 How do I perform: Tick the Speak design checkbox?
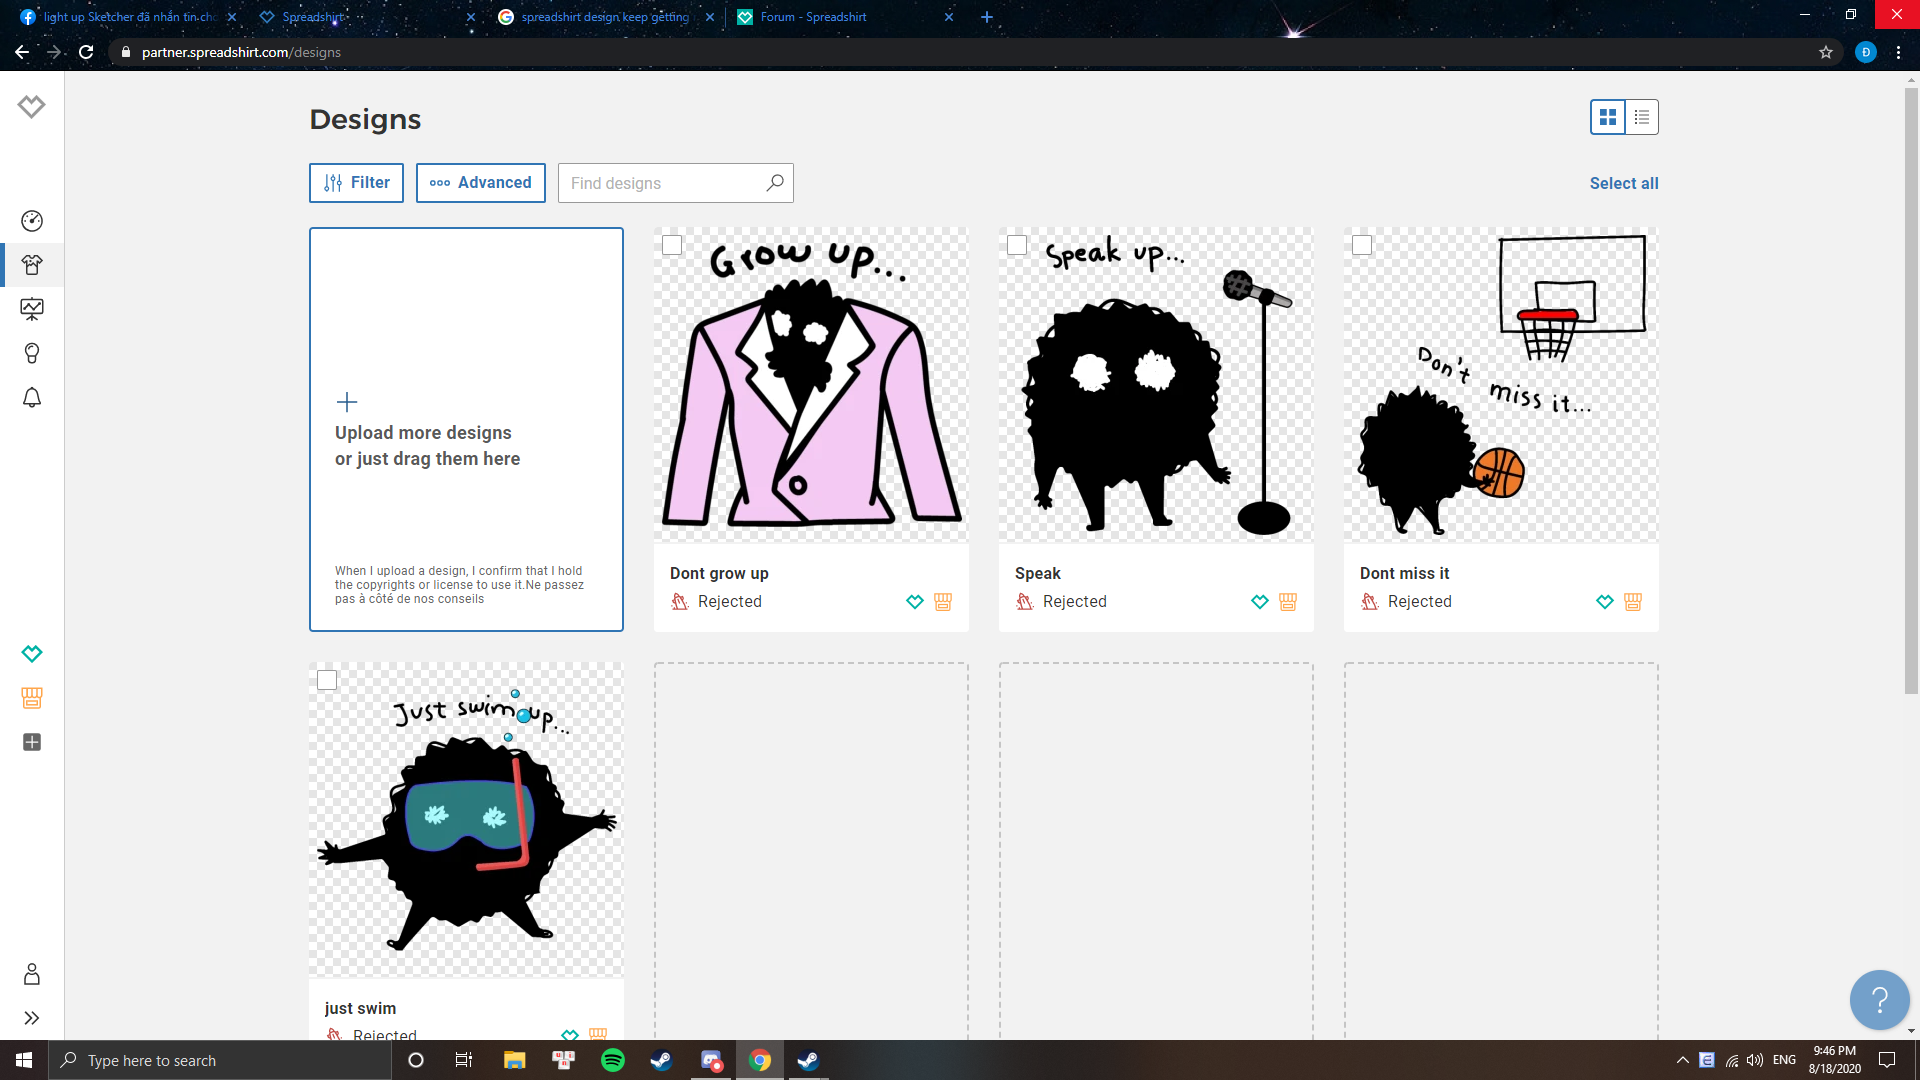[1017, 245]
